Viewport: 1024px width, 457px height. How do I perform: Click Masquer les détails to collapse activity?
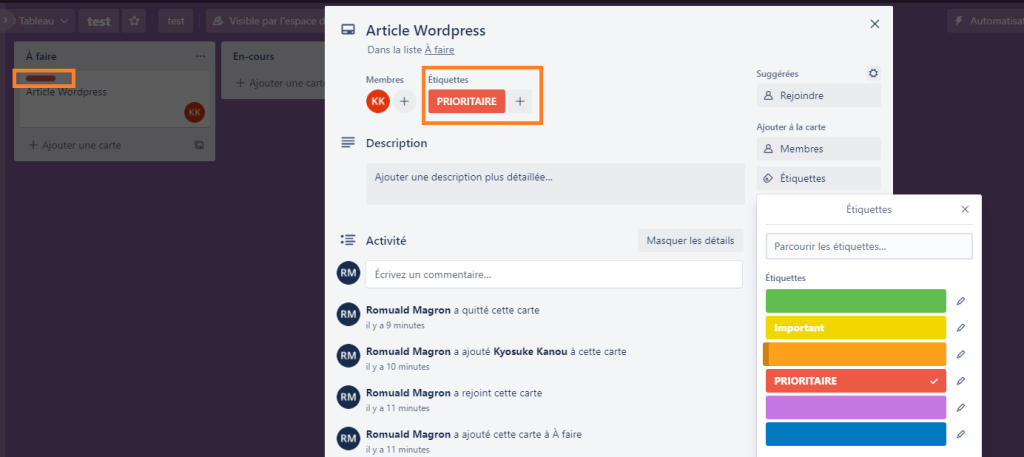click(690, 240)
